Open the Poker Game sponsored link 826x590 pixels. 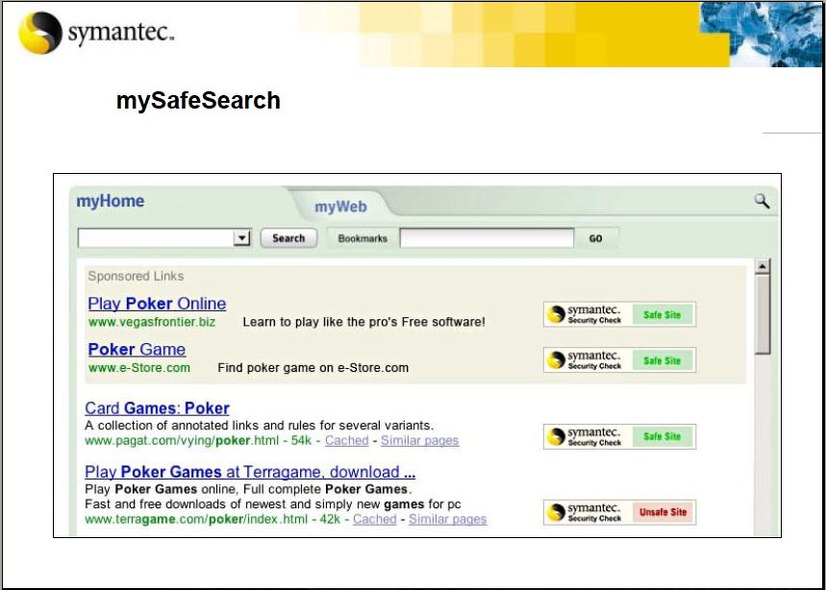(x=137, y=349)
